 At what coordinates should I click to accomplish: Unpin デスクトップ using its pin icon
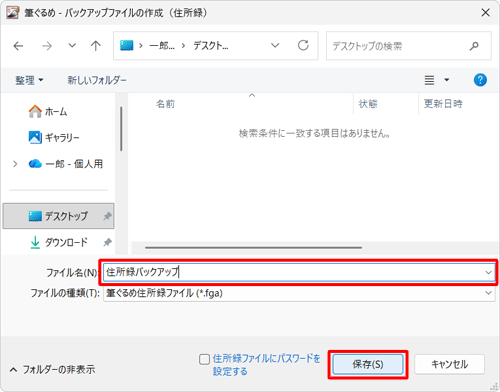click(x=107, y=216)
